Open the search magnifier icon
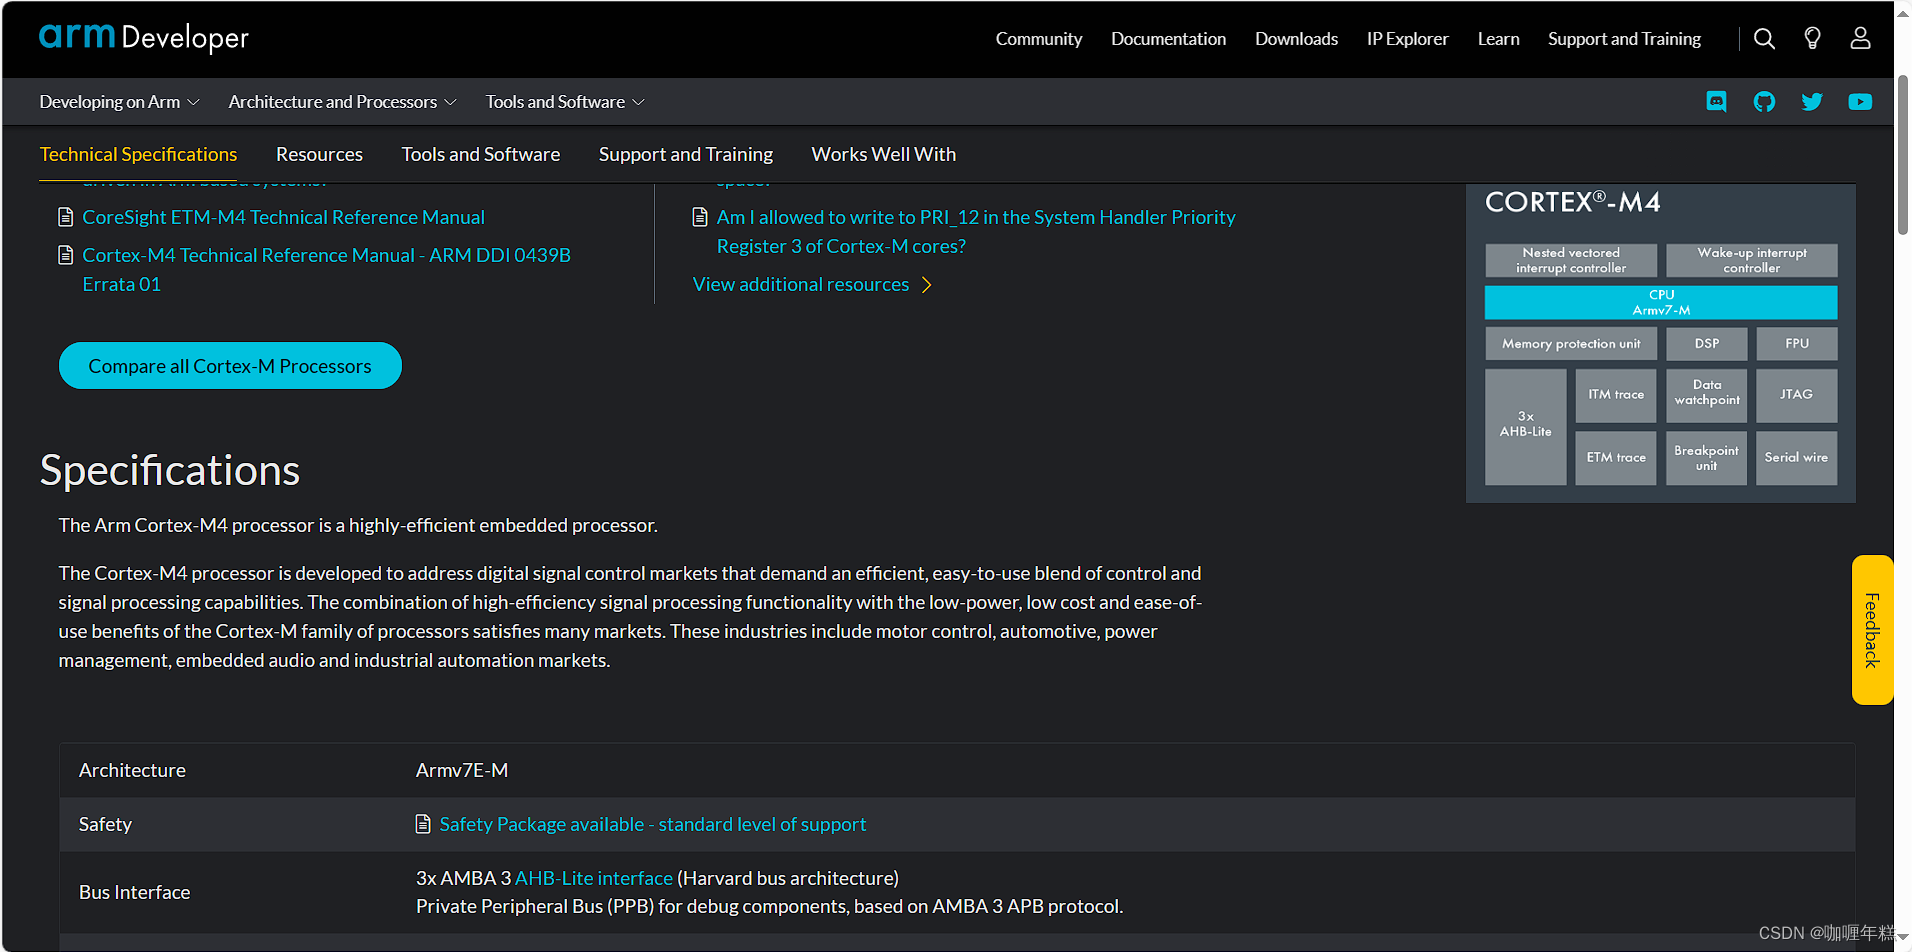 click(x=1764, y=39)
